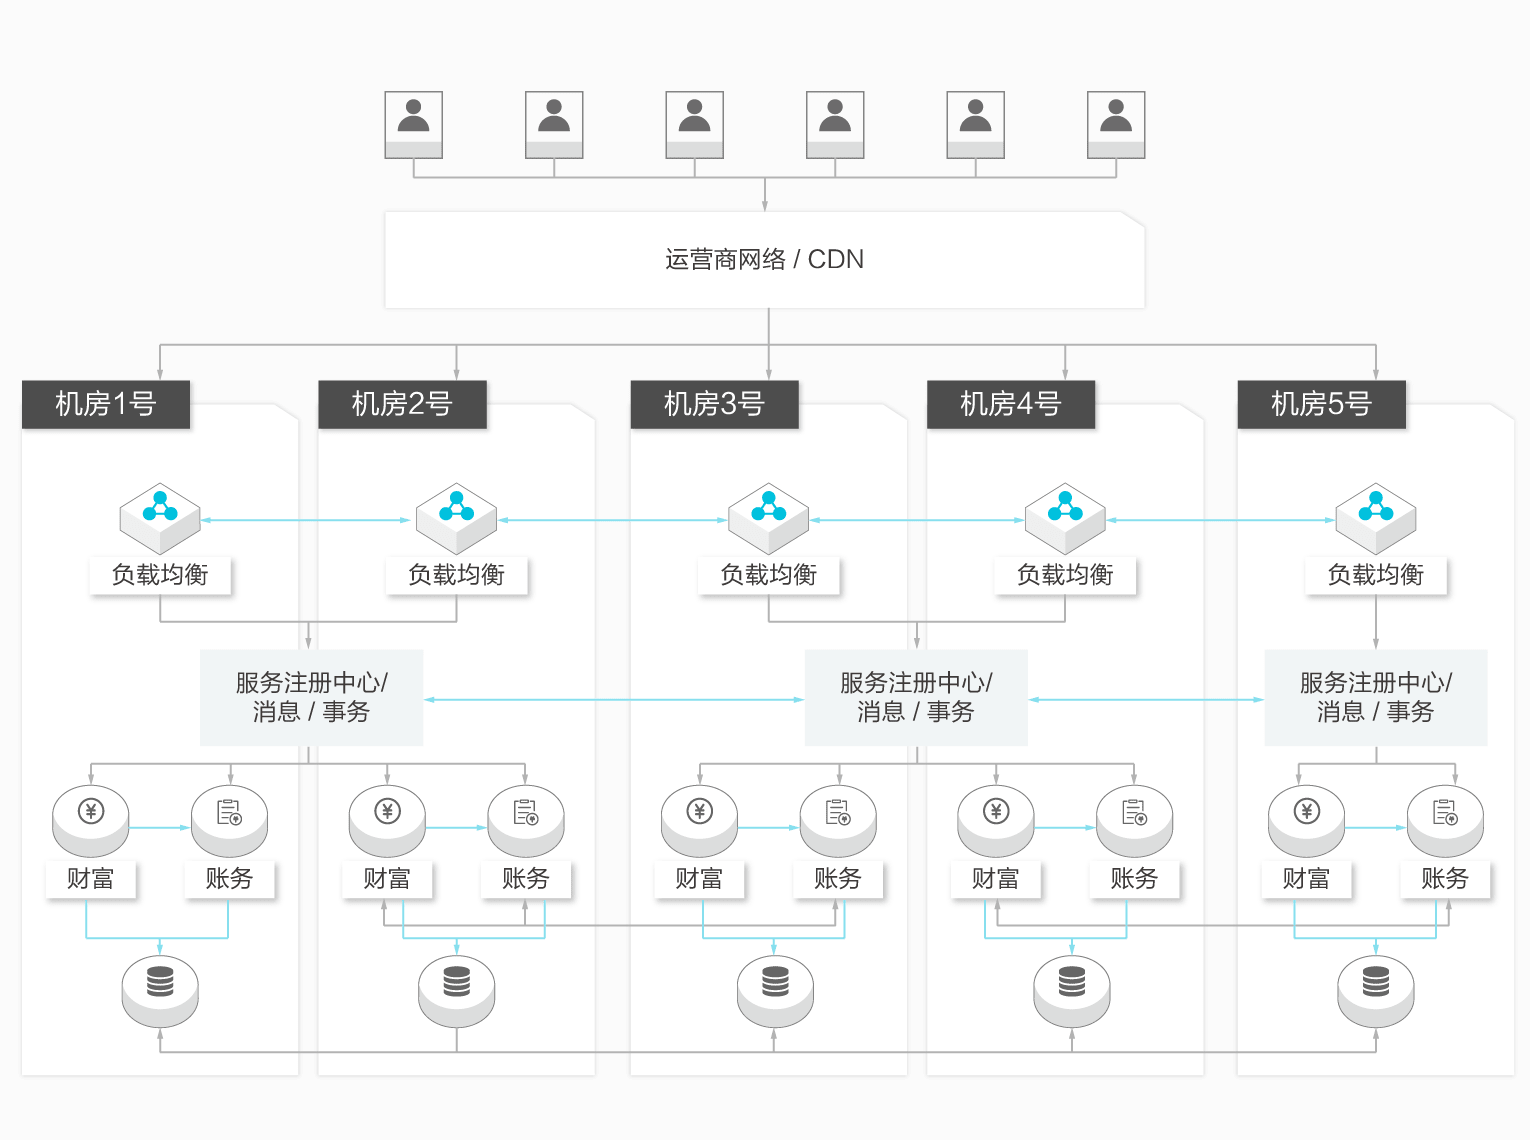Screen dimensions: 1530x1140
Task: Click the 负载均衡 label in 机房5号
Action: (x=1376, y=575)
